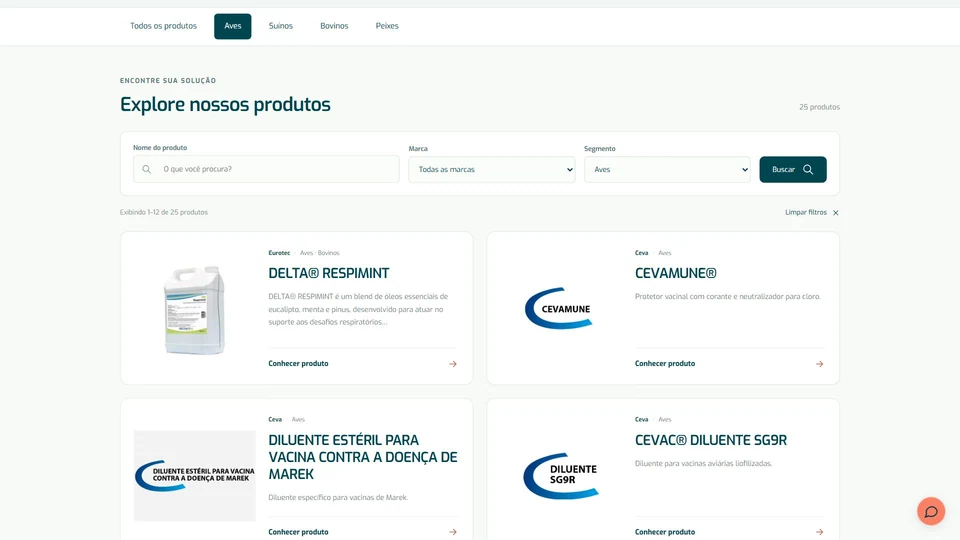Click arrow icon on CEVAMUNE® card
This screenshot has width=960, height=540.
click(x=819, y=364)
